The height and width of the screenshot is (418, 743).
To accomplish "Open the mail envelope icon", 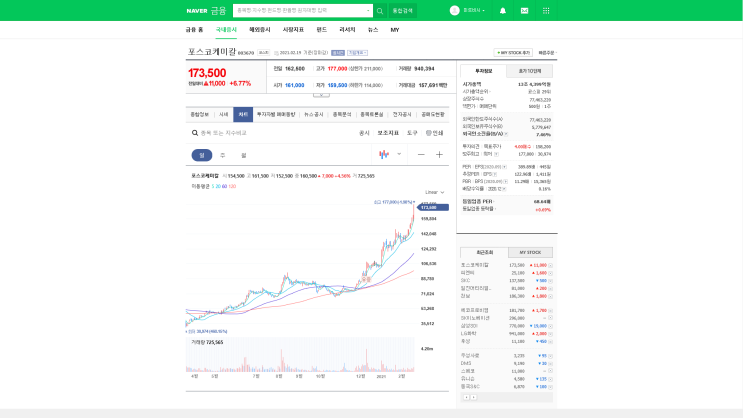I will (x=524, y=10).
